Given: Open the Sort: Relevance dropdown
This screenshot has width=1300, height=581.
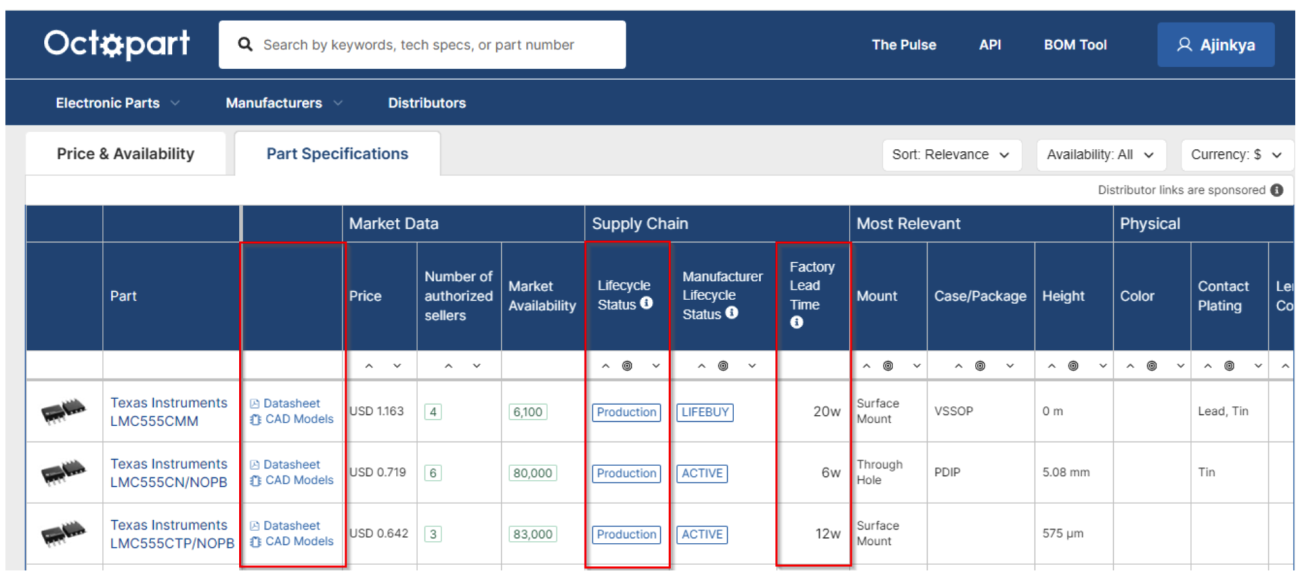Looking at the screenshot, I should click(952, 155).
